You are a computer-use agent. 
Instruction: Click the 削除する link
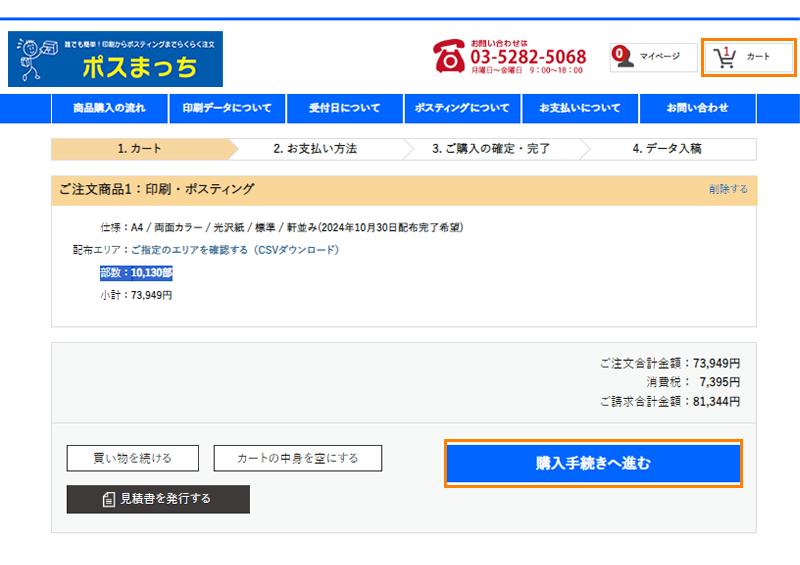(727, 189)
